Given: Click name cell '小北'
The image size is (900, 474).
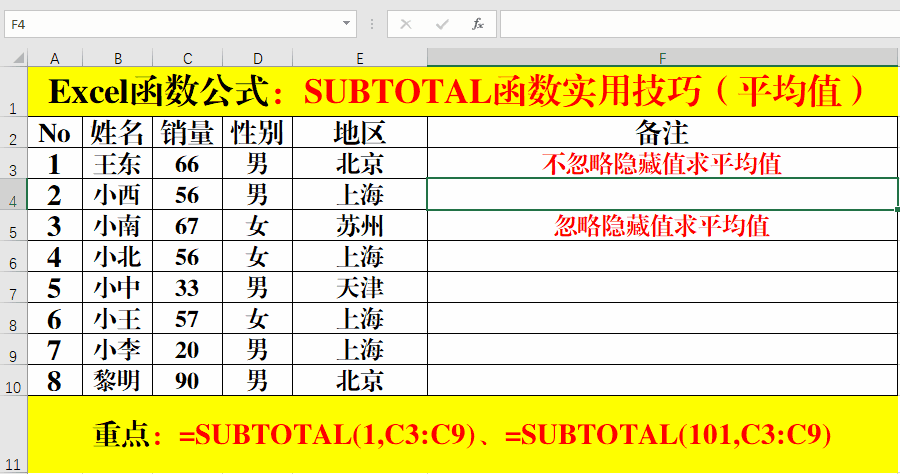Looking at the screenshot, I should click(x=118, y=257).
